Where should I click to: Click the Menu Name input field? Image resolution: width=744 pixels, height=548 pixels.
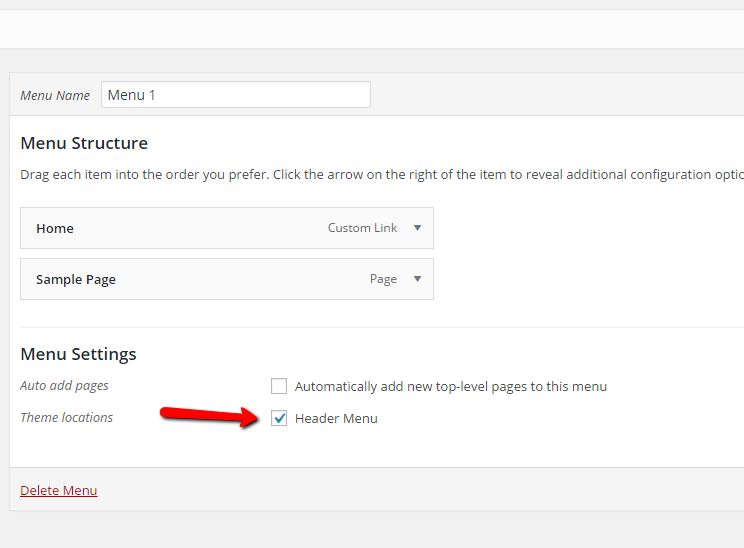coord(236,95)
